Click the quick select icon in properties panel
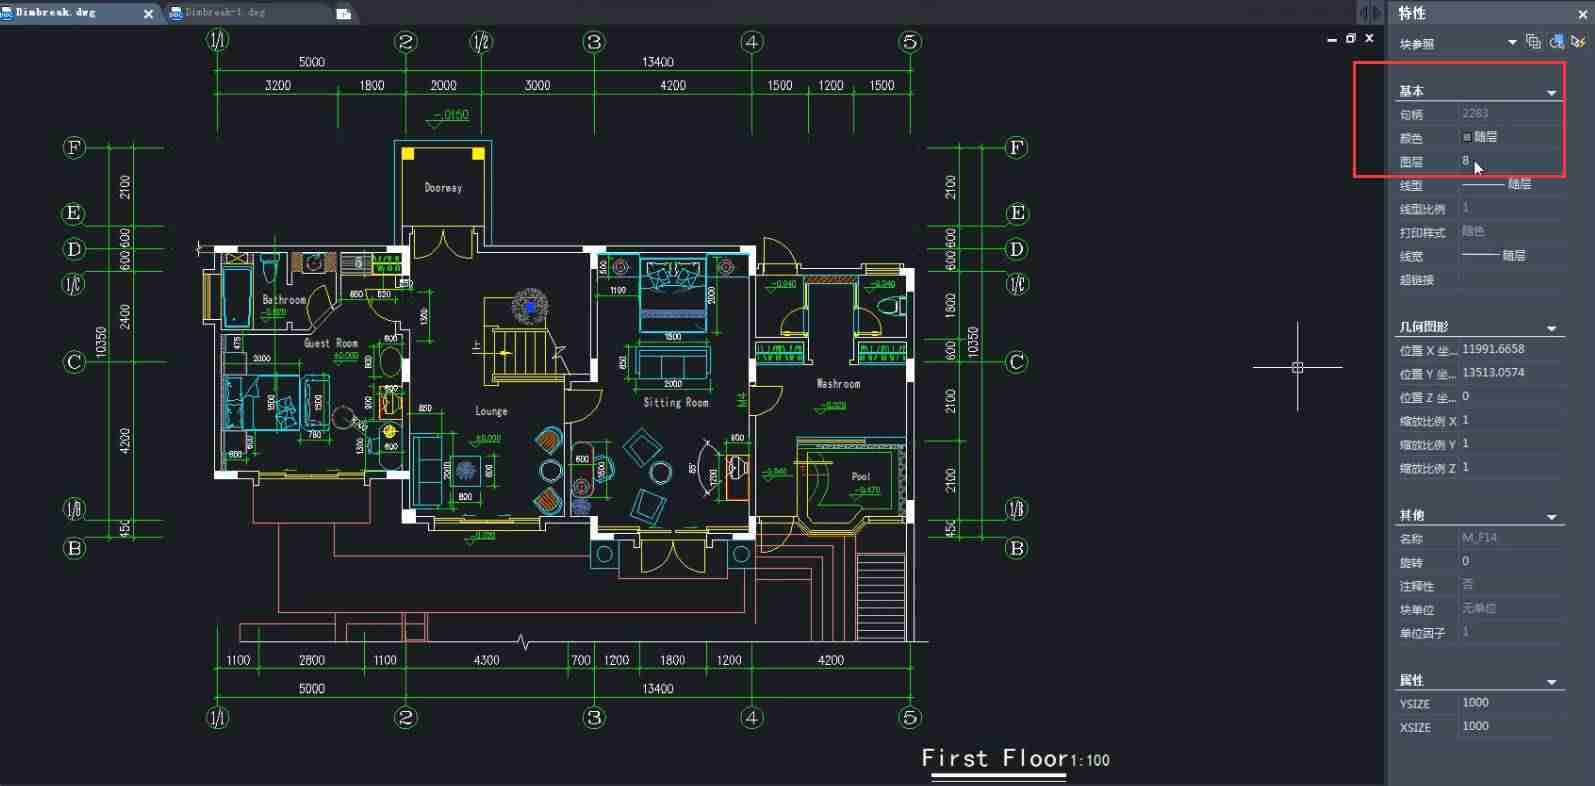The width and height of the screenshot is (1595, 786). 1578,42
